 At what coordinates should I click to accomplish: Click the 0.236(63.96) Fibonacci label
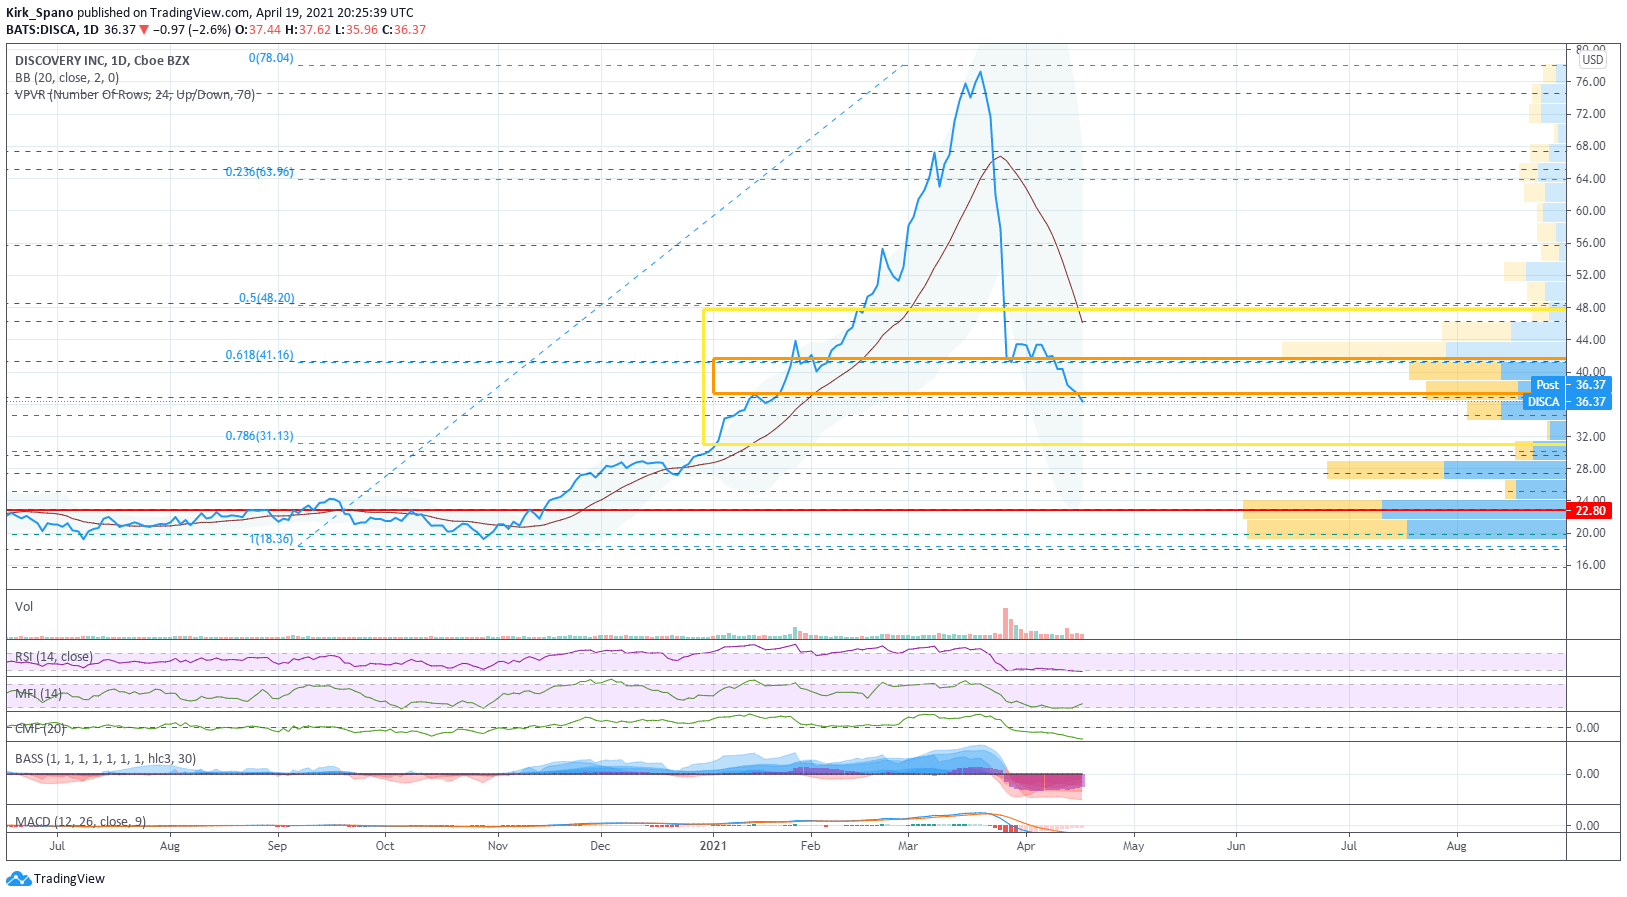point(259,172)
